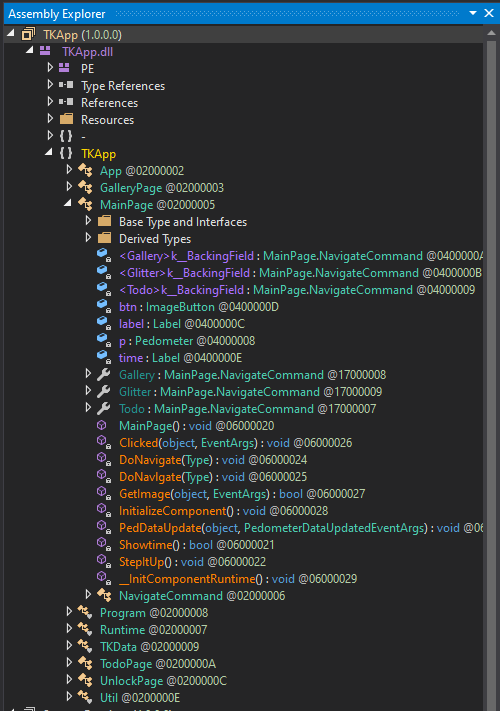
Task: Expand the Resources node
Action: pos(50,118)
